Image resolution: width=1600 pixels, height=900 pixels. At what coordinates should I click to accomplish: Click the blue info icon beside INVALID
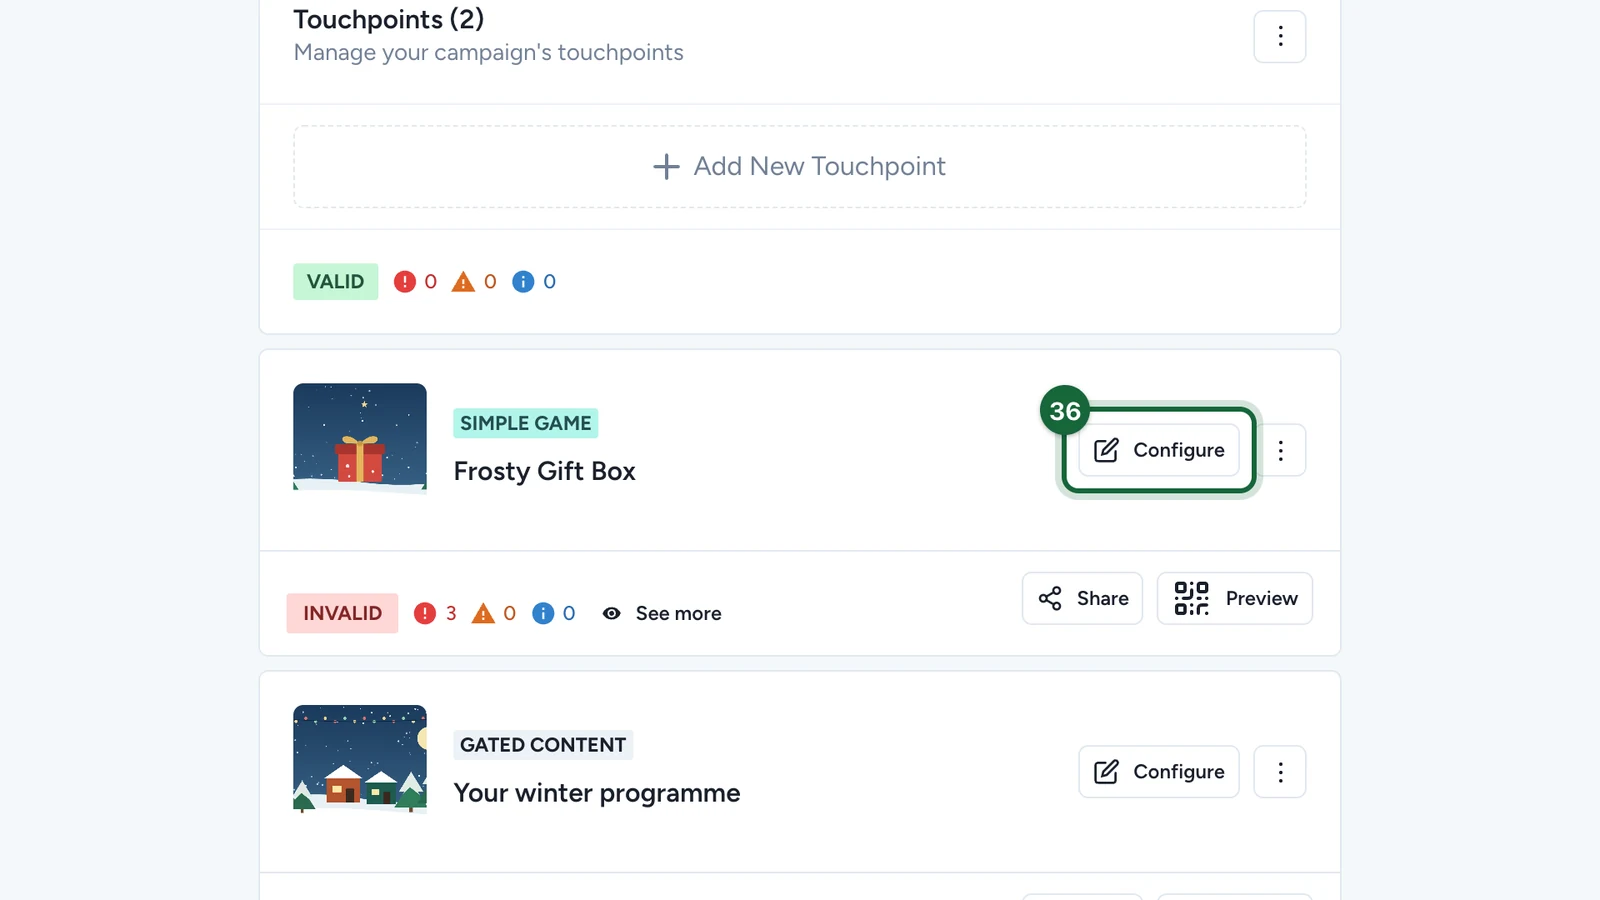[543, 613]
